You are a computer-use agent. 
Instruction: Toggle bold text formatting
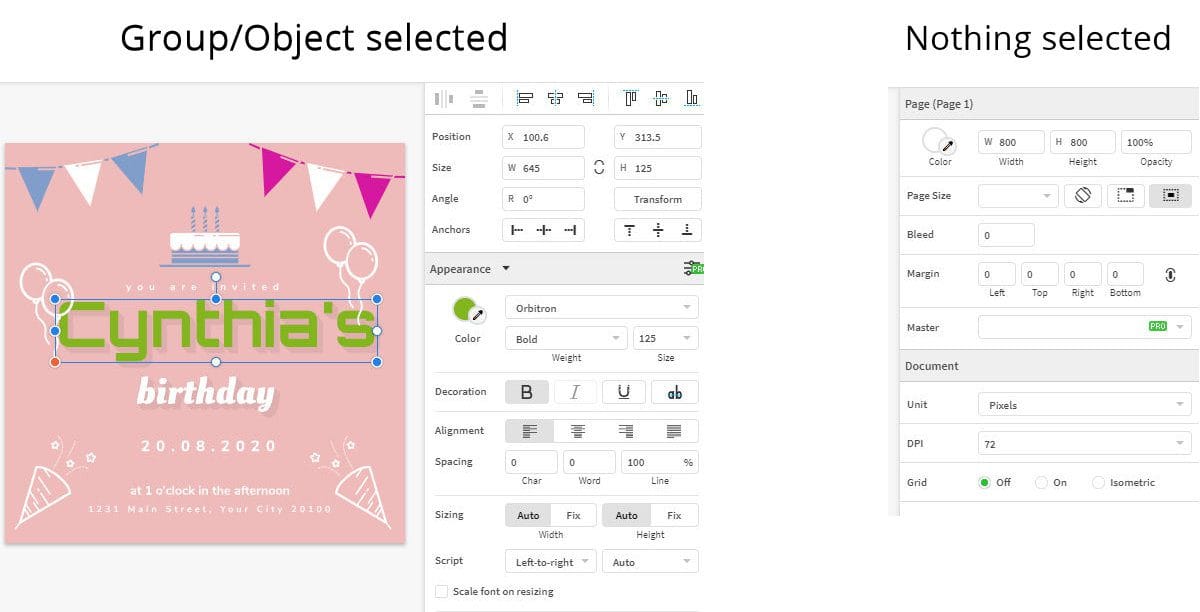[527, 391]
